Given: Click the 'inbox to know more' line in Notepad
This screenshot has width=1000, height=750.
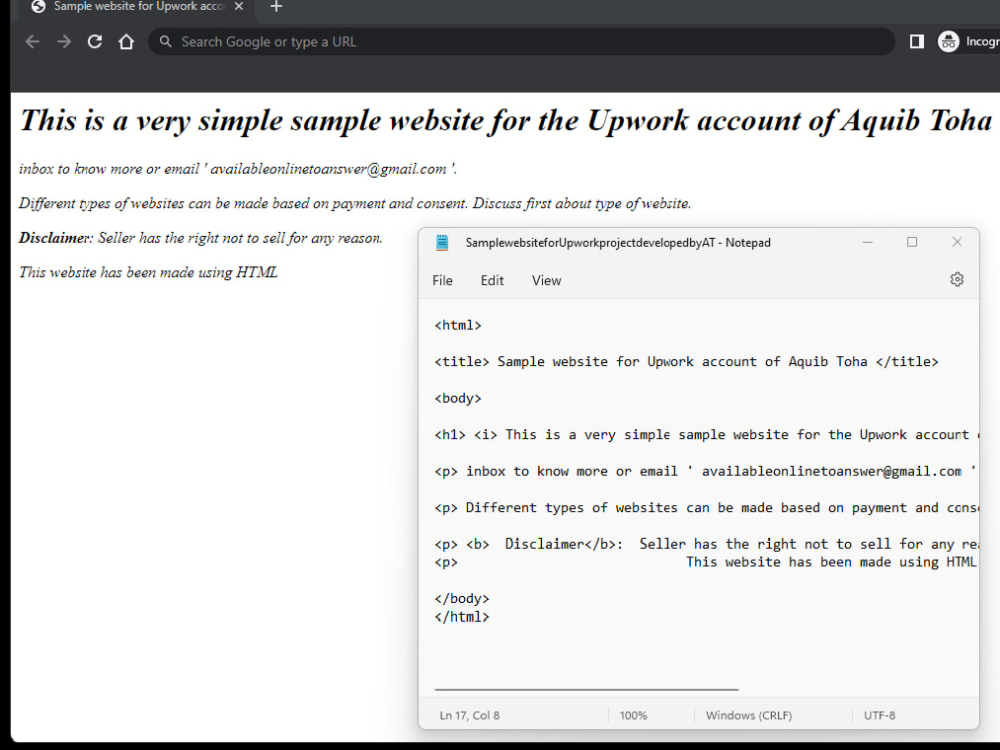Looking at the screenshot, I should click(x=705, y=471).
